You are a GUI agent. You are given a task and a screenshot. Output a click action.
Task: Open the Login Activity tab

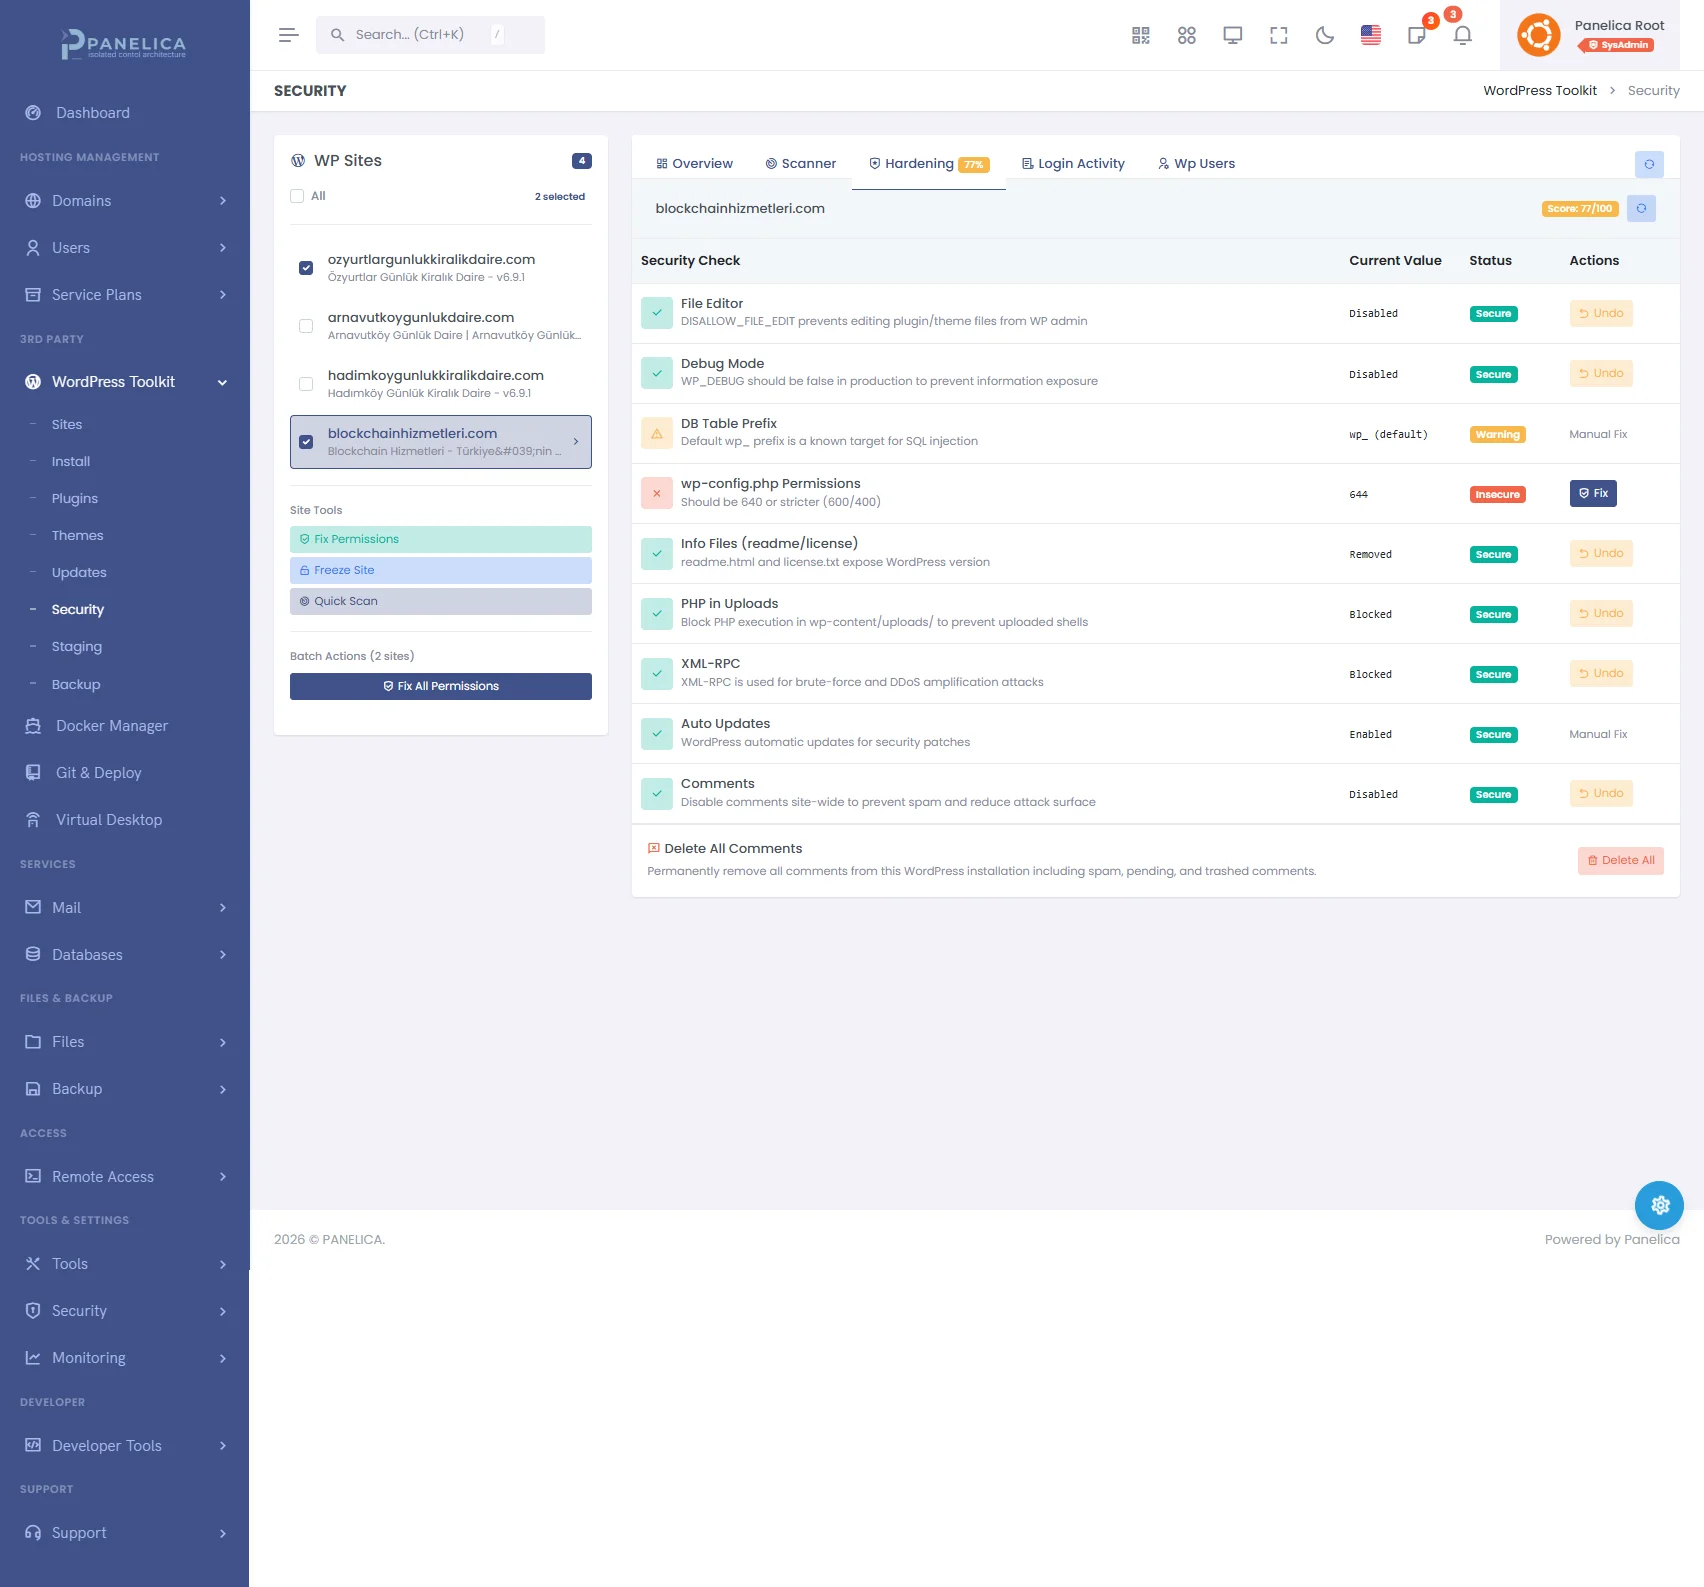(x=1072, y=164)
